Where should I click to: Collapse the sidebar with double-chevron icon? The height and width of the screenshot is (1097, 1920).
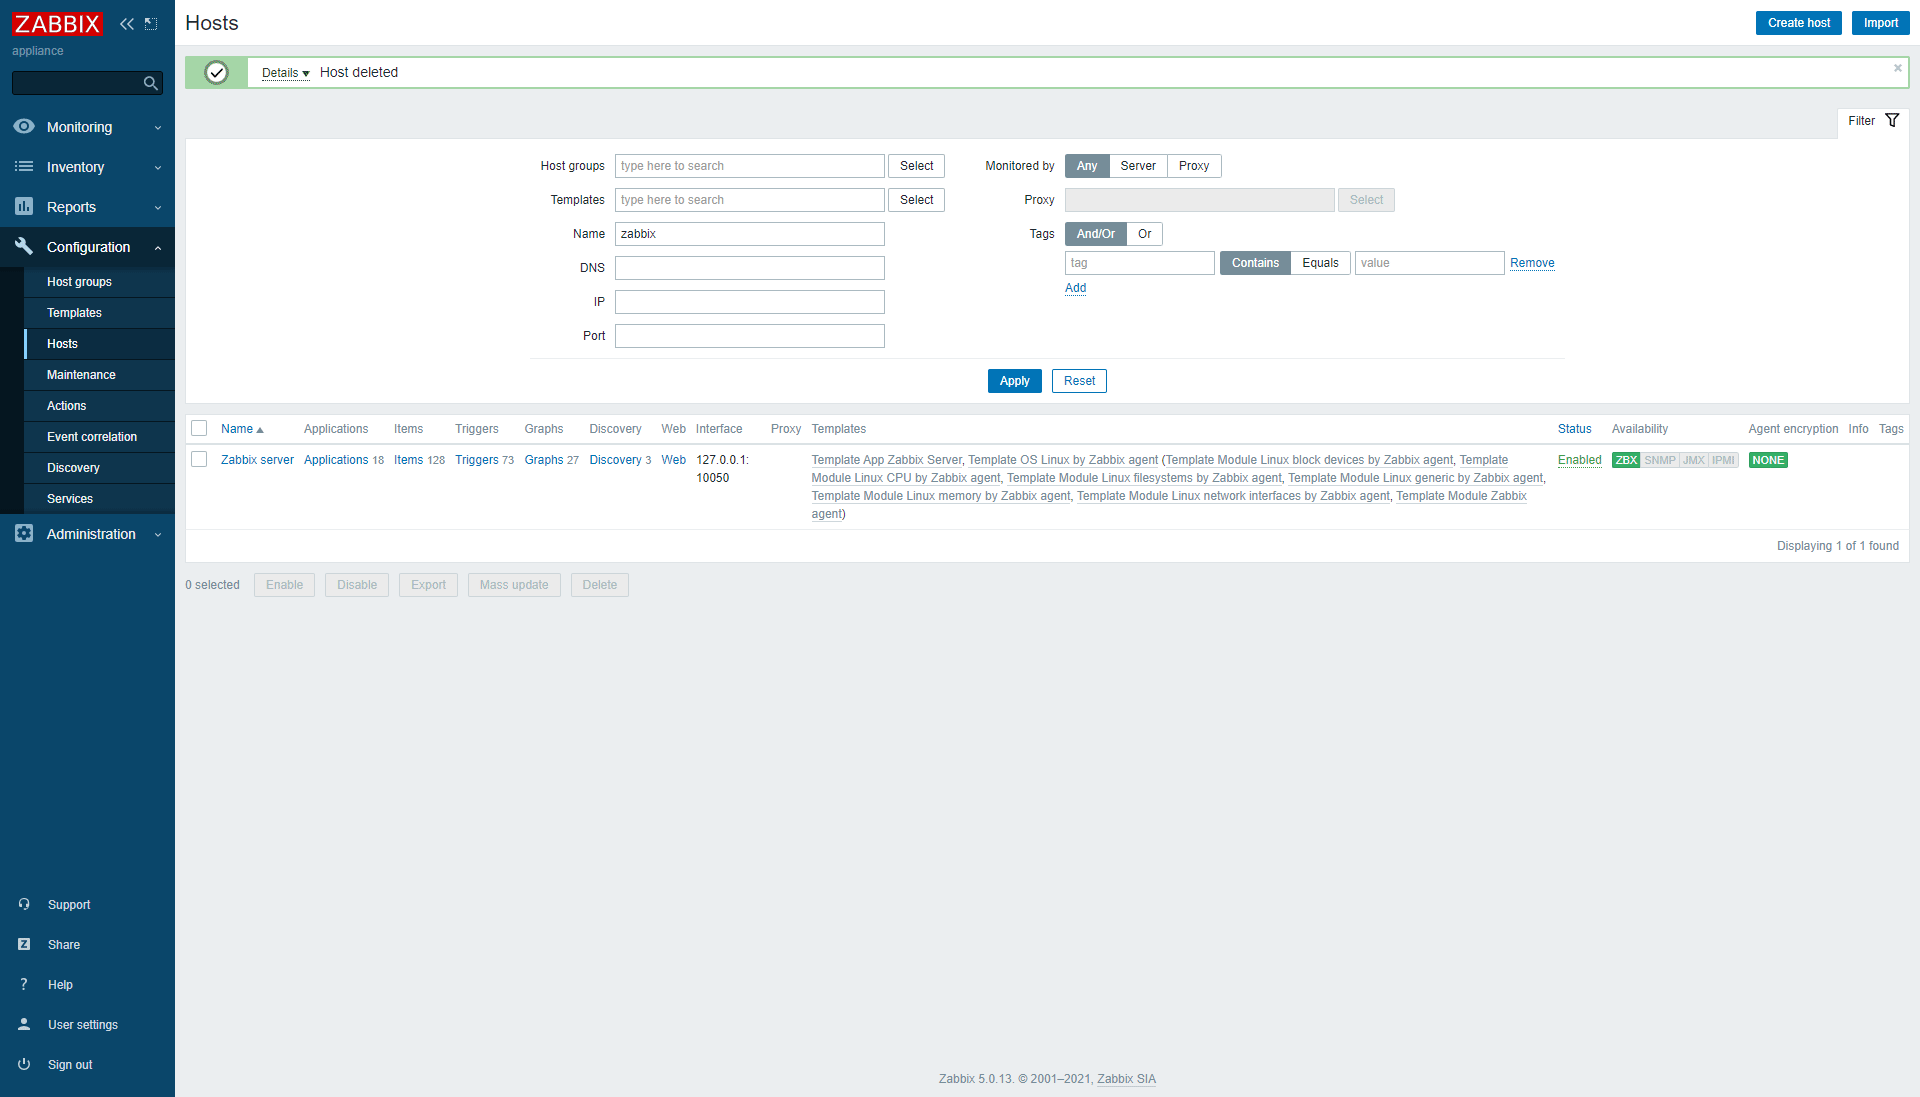(127, 24)
